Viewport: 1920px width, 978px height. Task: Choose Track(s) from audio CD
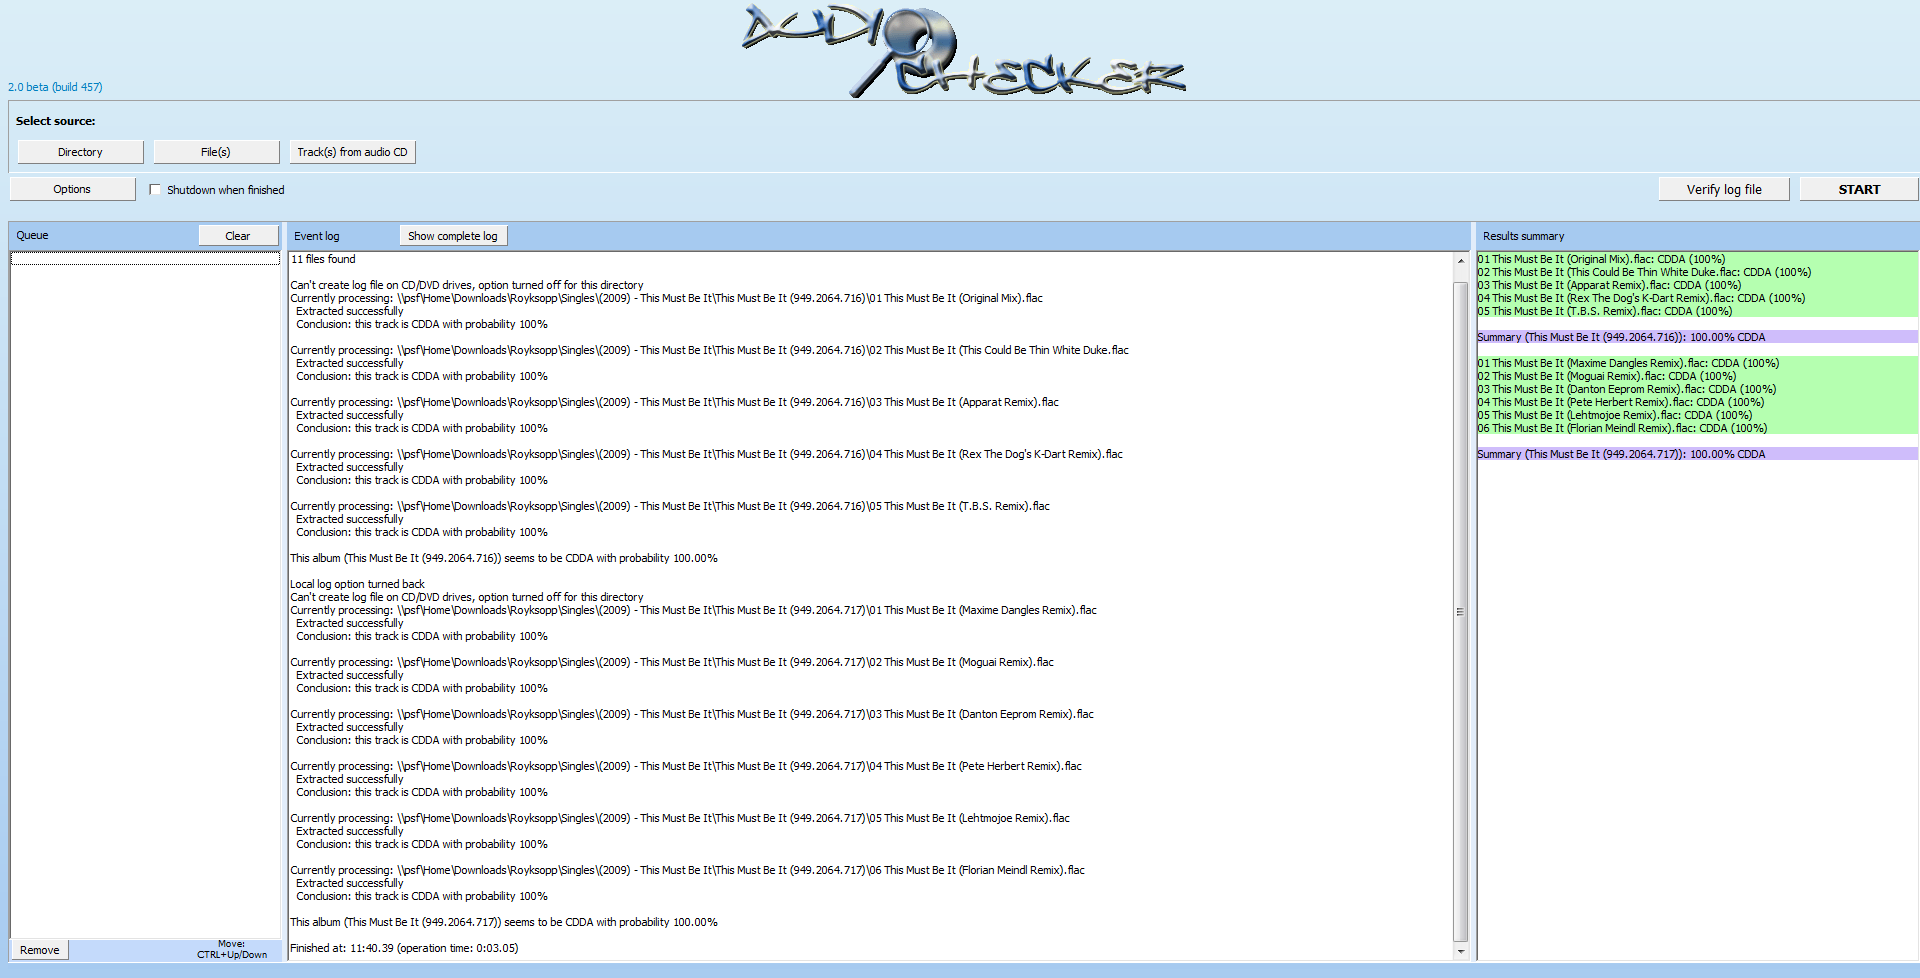(352, 152)
